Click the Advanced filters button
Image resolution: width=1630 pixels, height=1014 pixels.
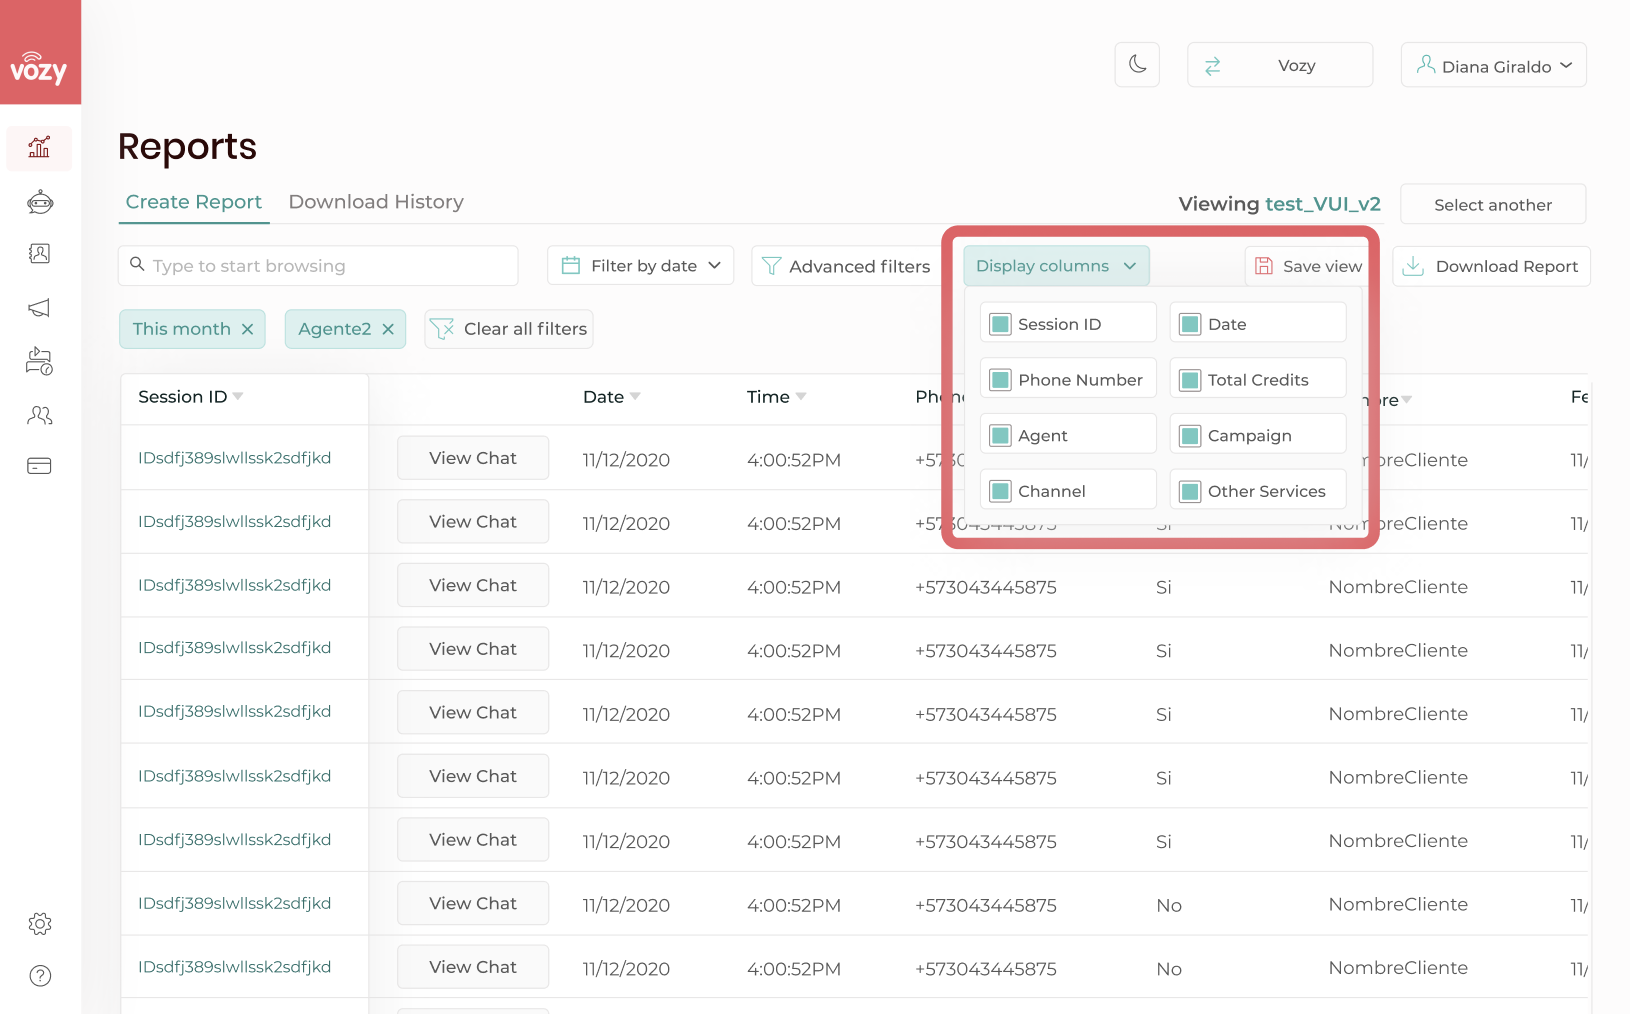(x=845, y=266)
